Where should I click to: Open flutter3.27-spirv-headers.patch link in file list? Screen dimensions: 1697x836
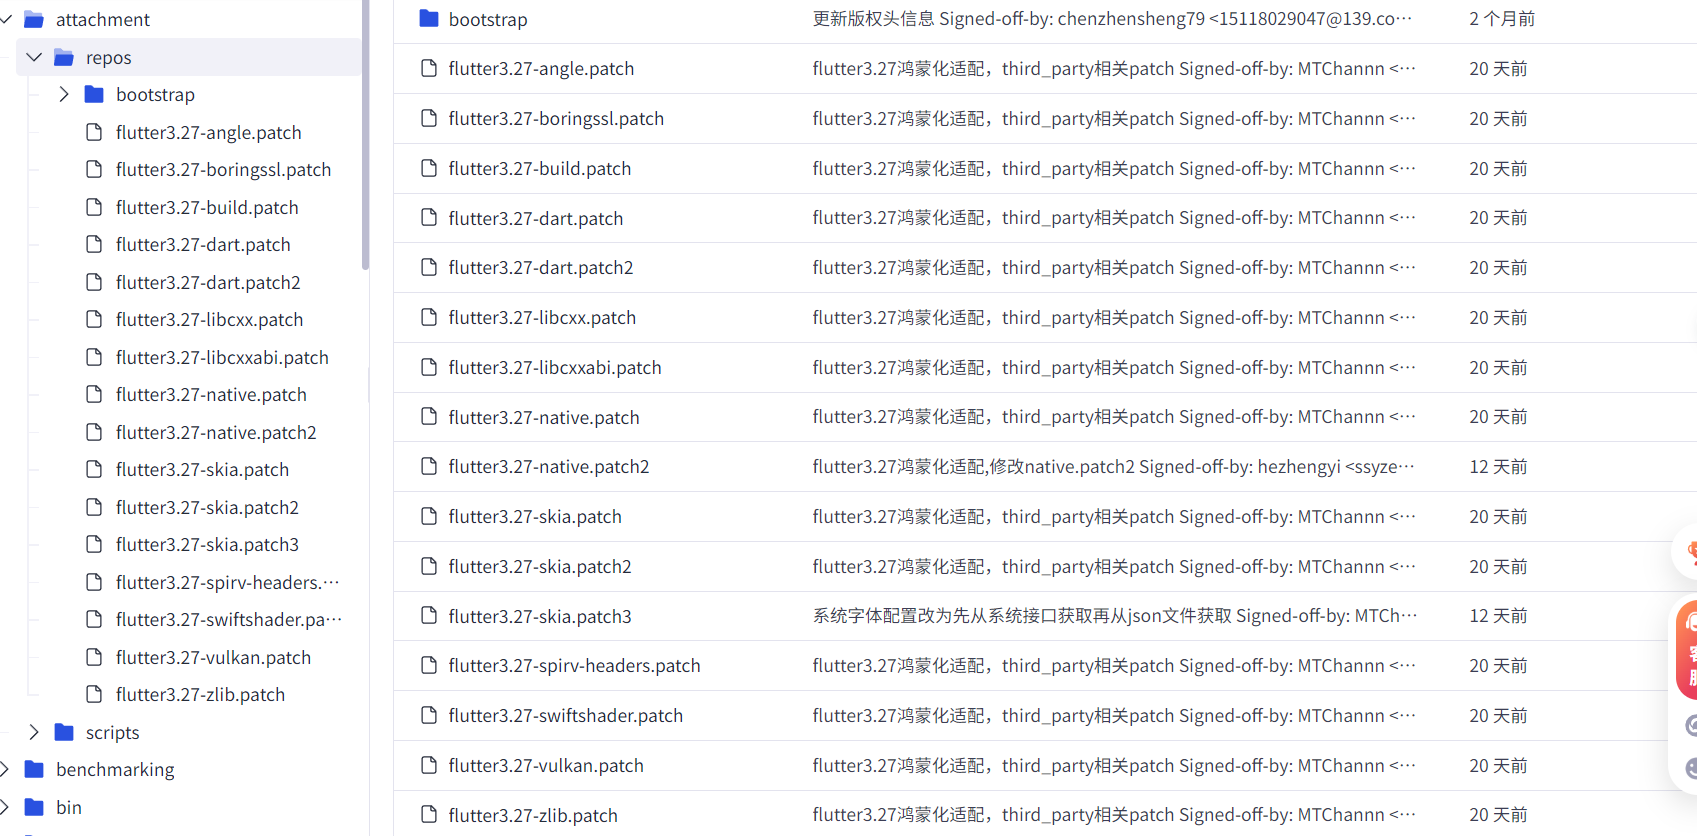pos(574,665)
